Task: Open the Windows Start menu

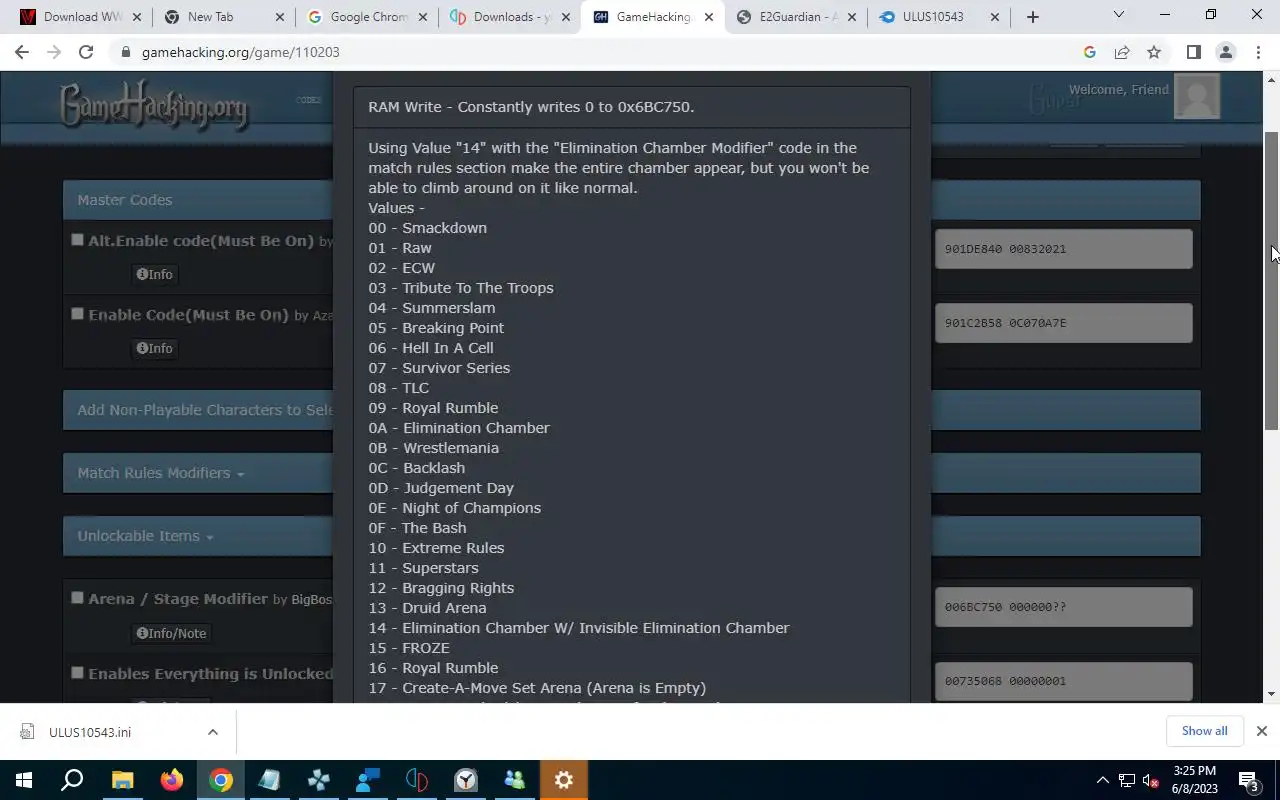Action: click(24, 780)
